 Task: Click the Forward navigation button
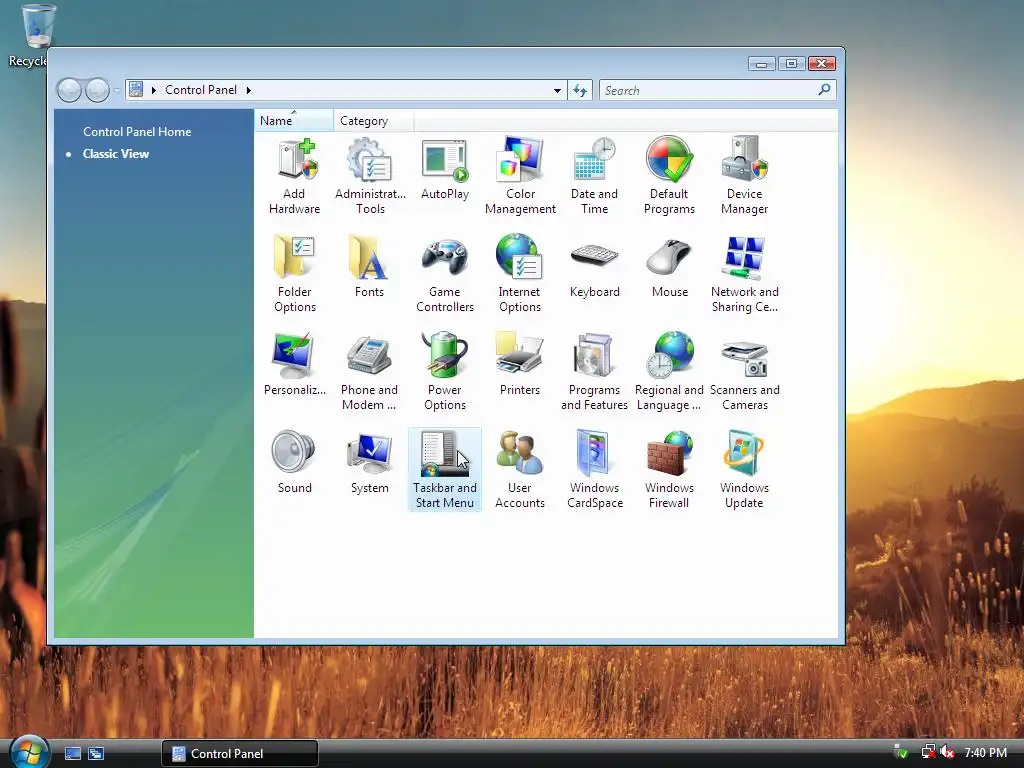click(x=97, y=90)
